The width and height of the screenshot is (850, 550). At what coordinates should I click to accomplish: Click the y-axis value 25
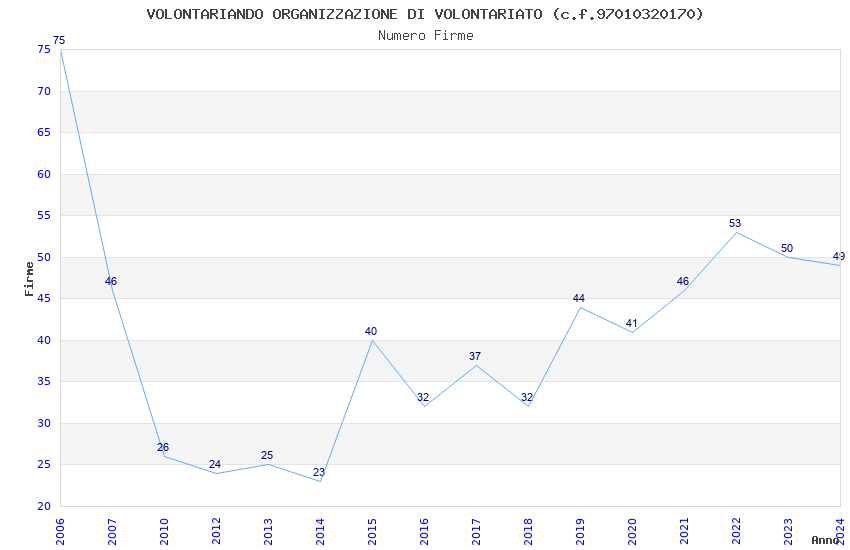(44, 465)
